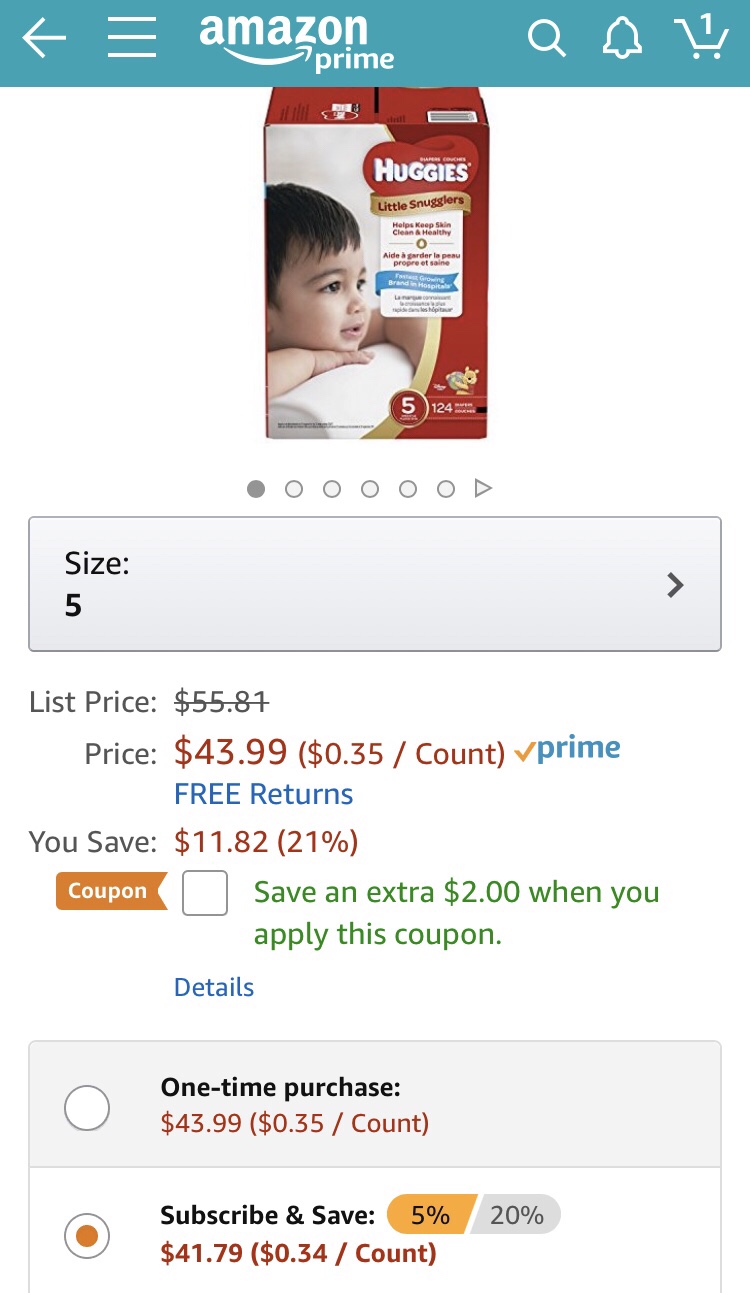
Task: Tap the Amazon Prime logo
Action: point(297,42)
